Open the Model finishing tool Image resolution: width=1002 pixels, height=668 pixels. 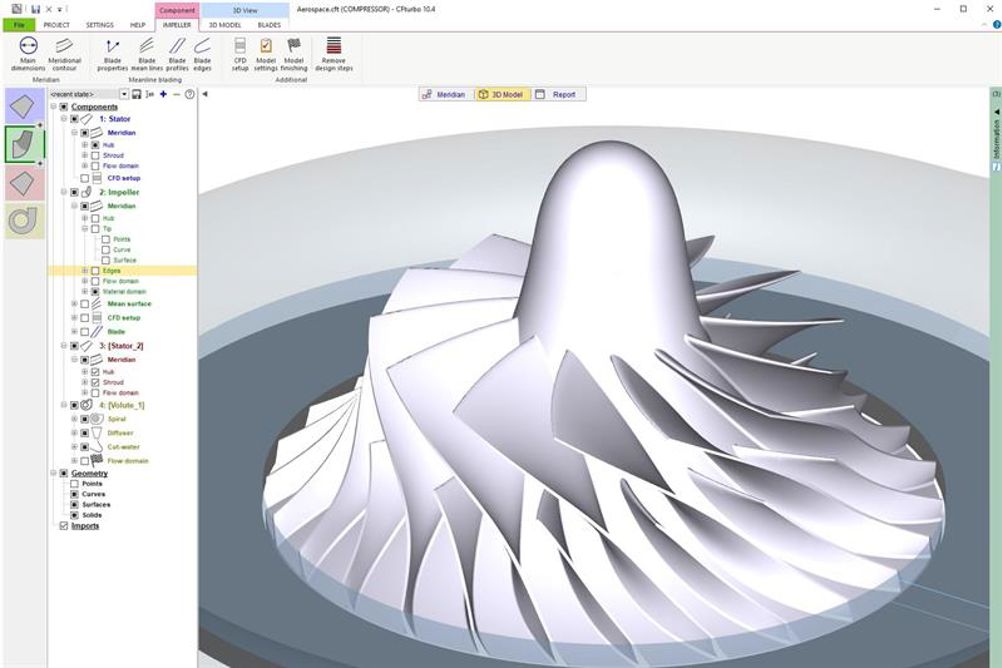click(293, 54)
